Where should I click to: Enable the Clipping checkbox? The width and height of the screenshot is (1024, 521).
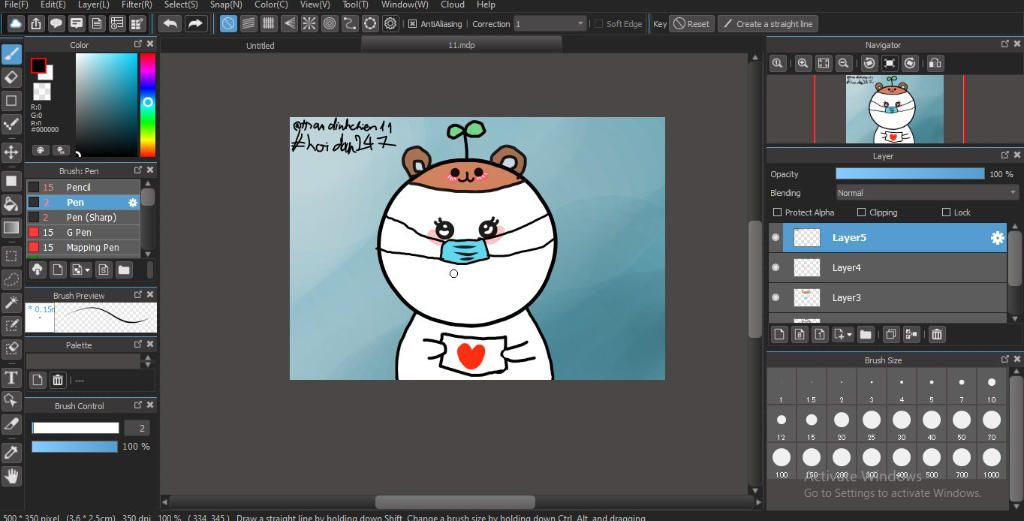click(861, 212)
